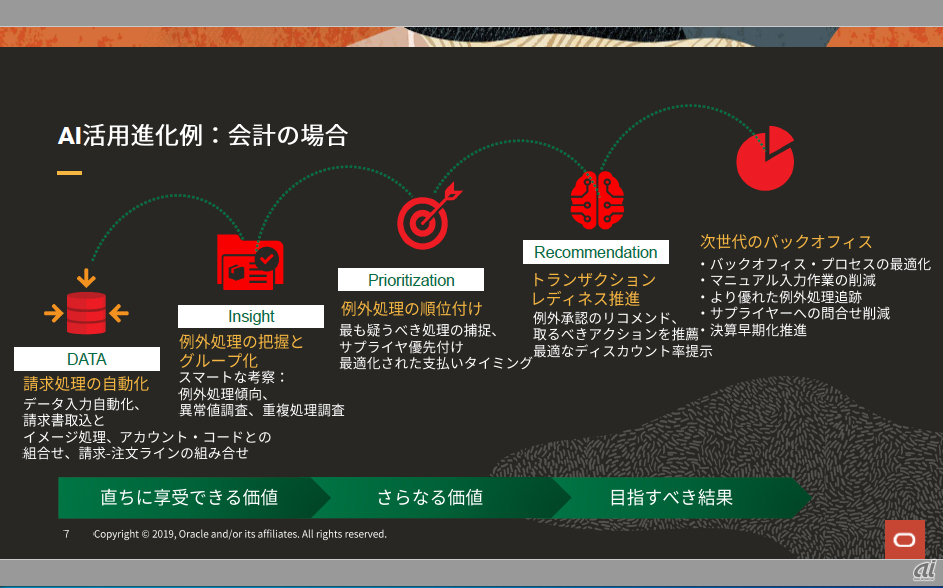Click the ai watermark logo
Screen dimensions: 943x588
tap(924, 569)
